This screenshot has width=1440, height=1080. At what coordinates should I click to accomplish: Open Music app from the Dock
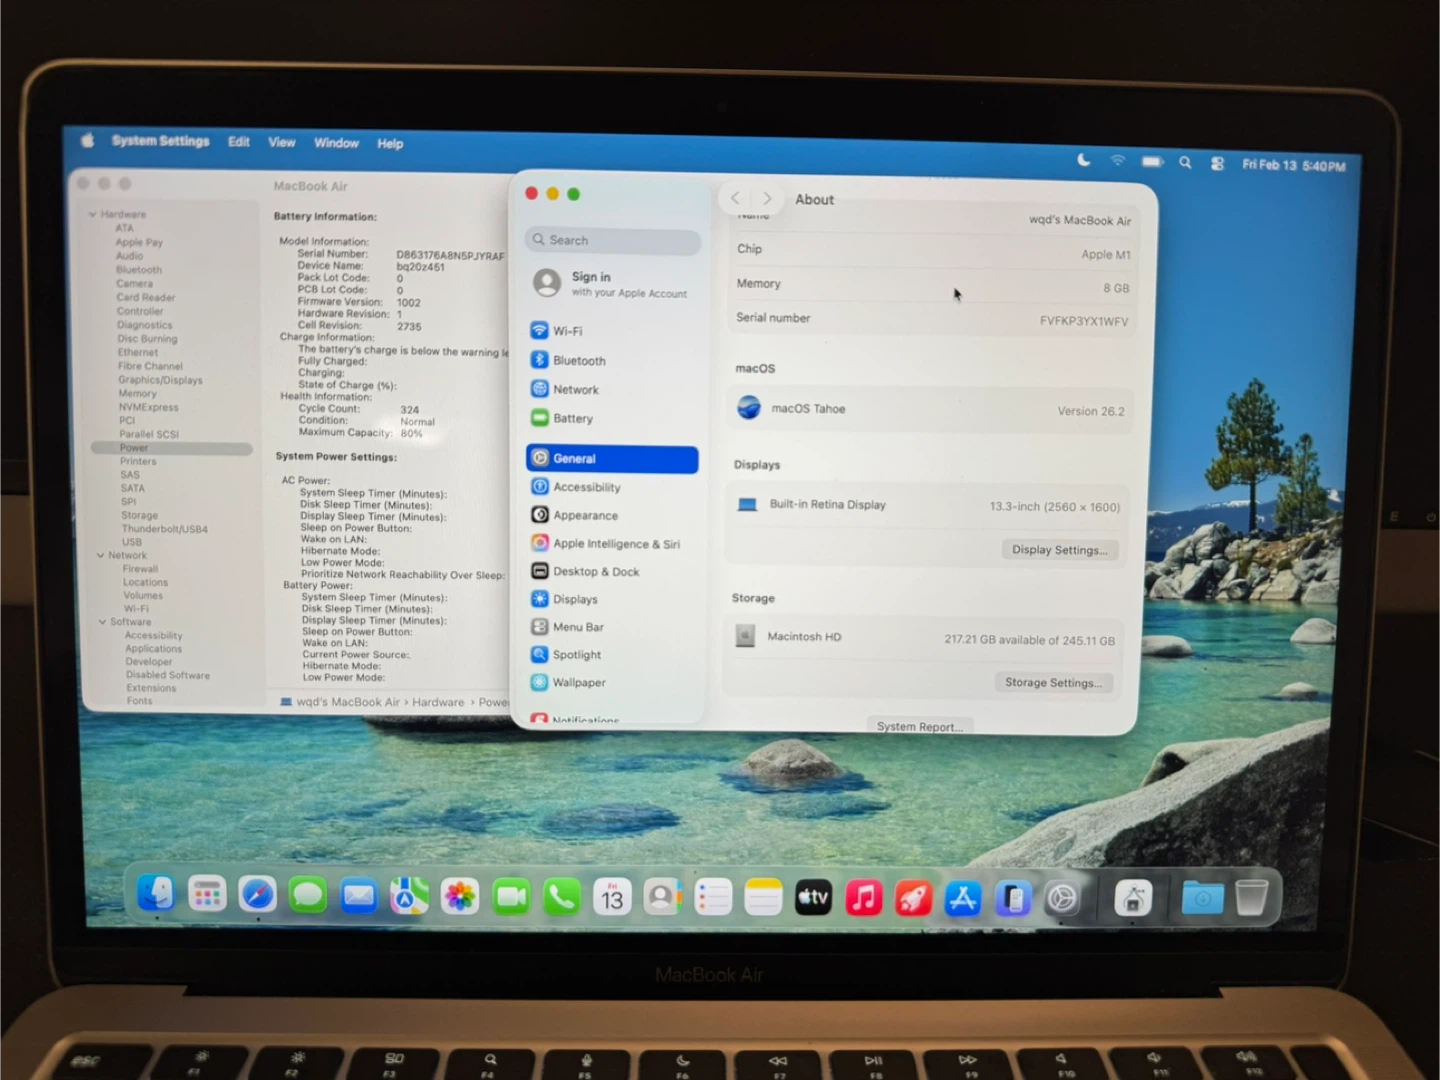(863, 898)
